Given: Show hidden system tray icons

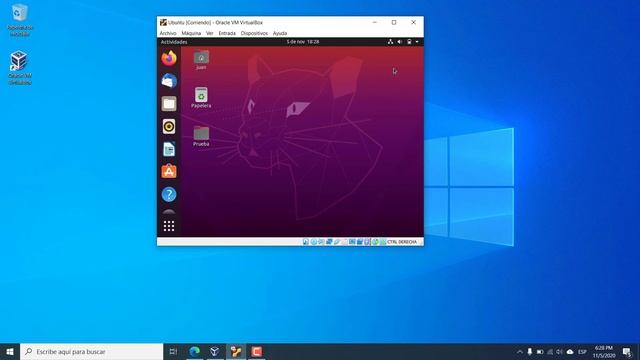Looking at the screenshot, I should 520,352.
